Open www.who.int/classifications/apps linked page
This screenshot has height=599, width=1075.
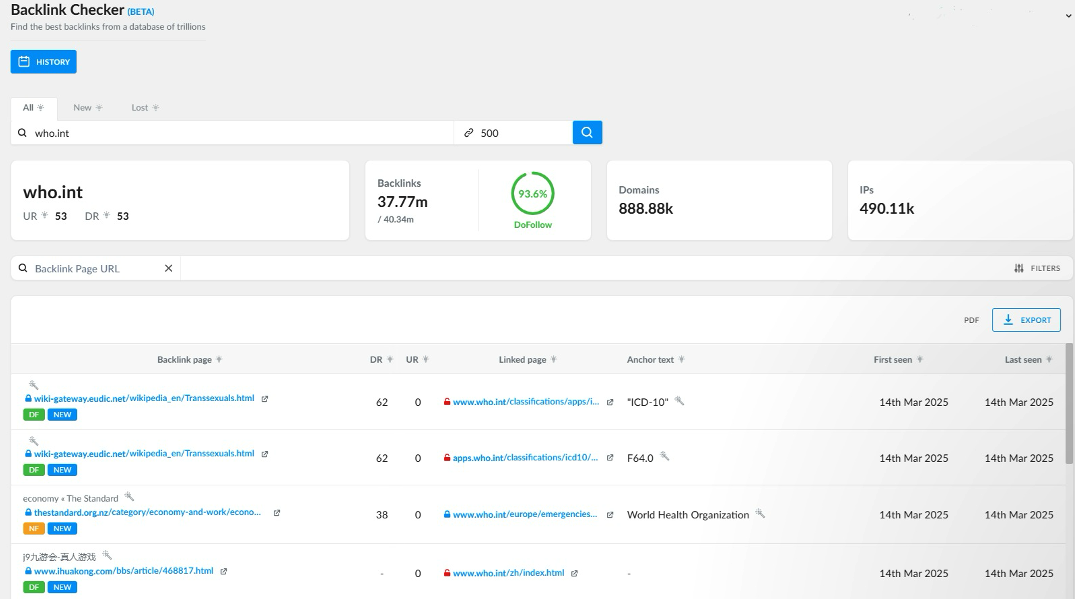[526, 402]
